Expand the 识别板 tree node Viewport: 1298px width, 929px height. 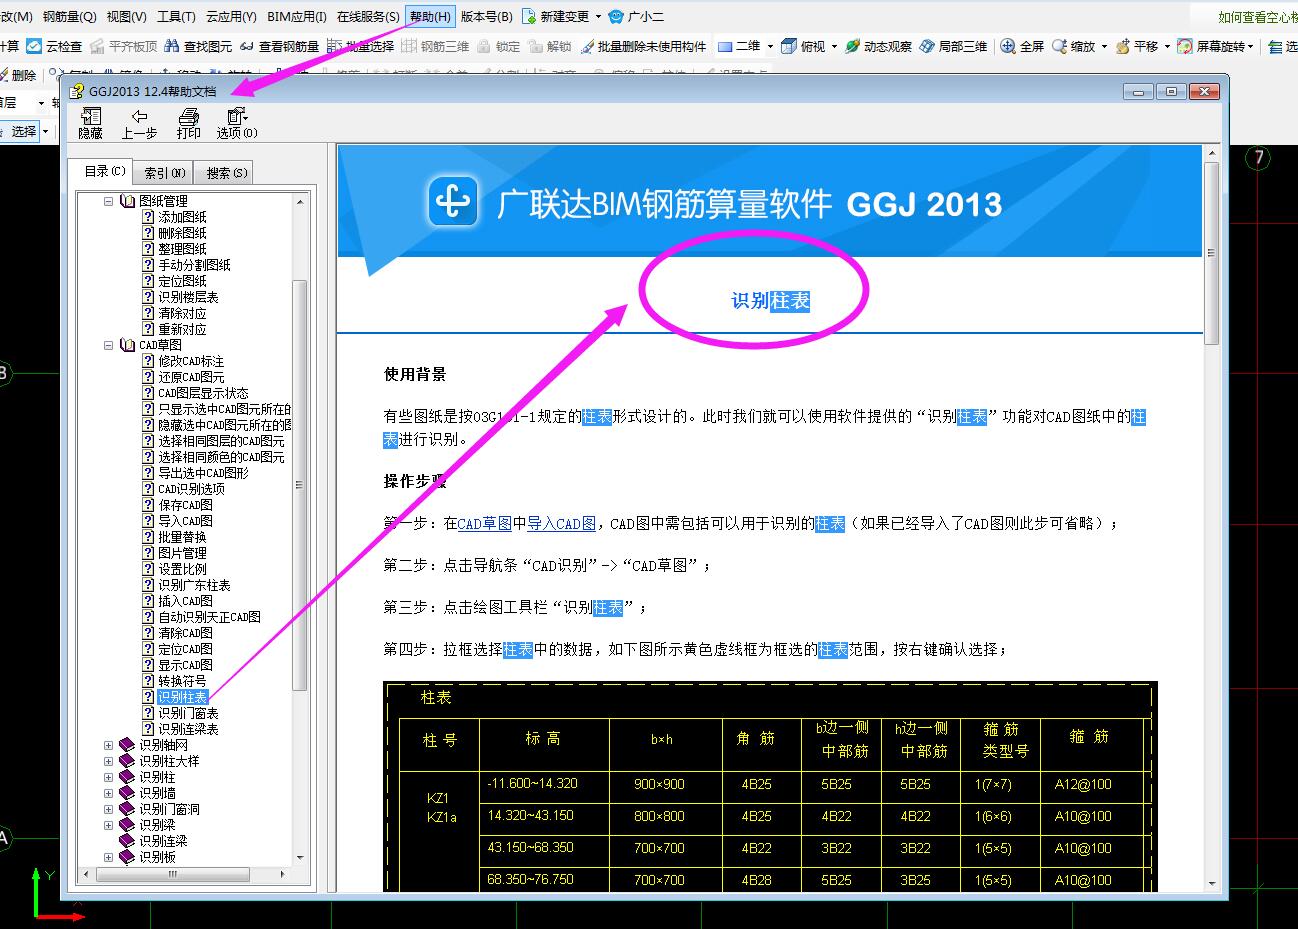pos(109,857)
